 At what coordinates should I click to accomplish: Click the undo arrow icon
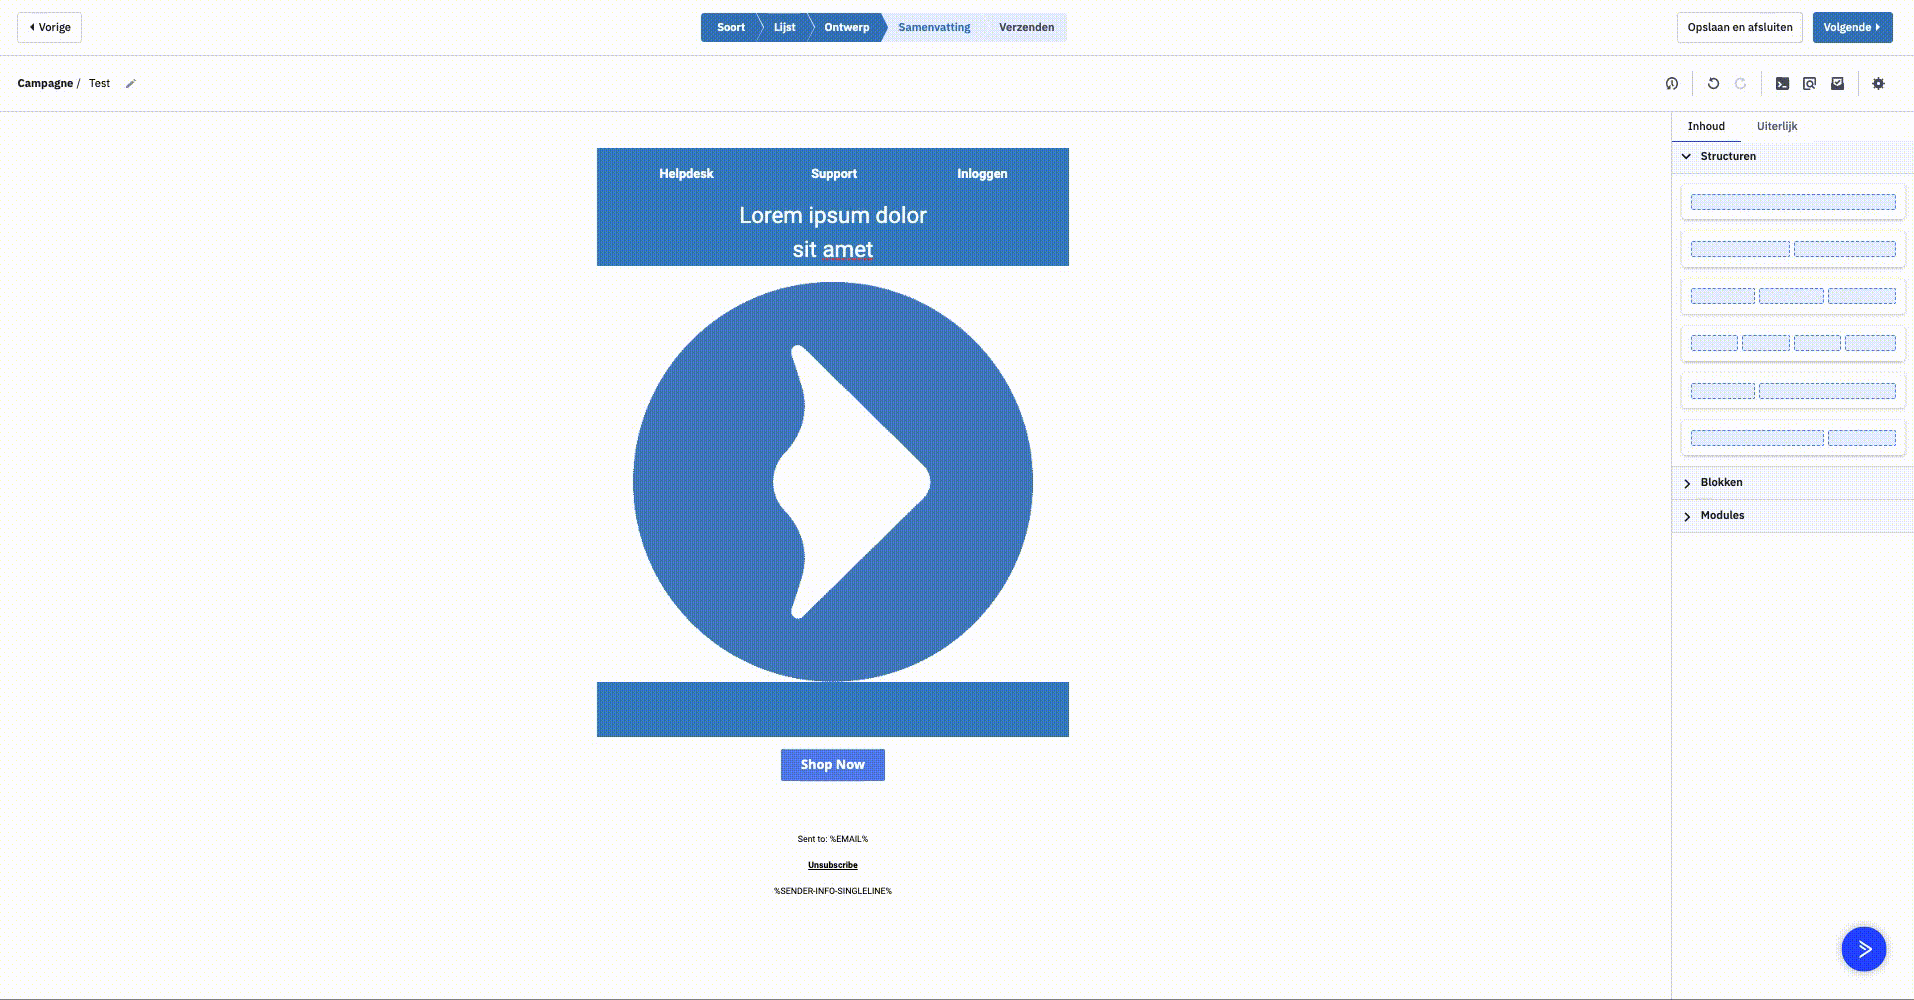pos(1713,84)
